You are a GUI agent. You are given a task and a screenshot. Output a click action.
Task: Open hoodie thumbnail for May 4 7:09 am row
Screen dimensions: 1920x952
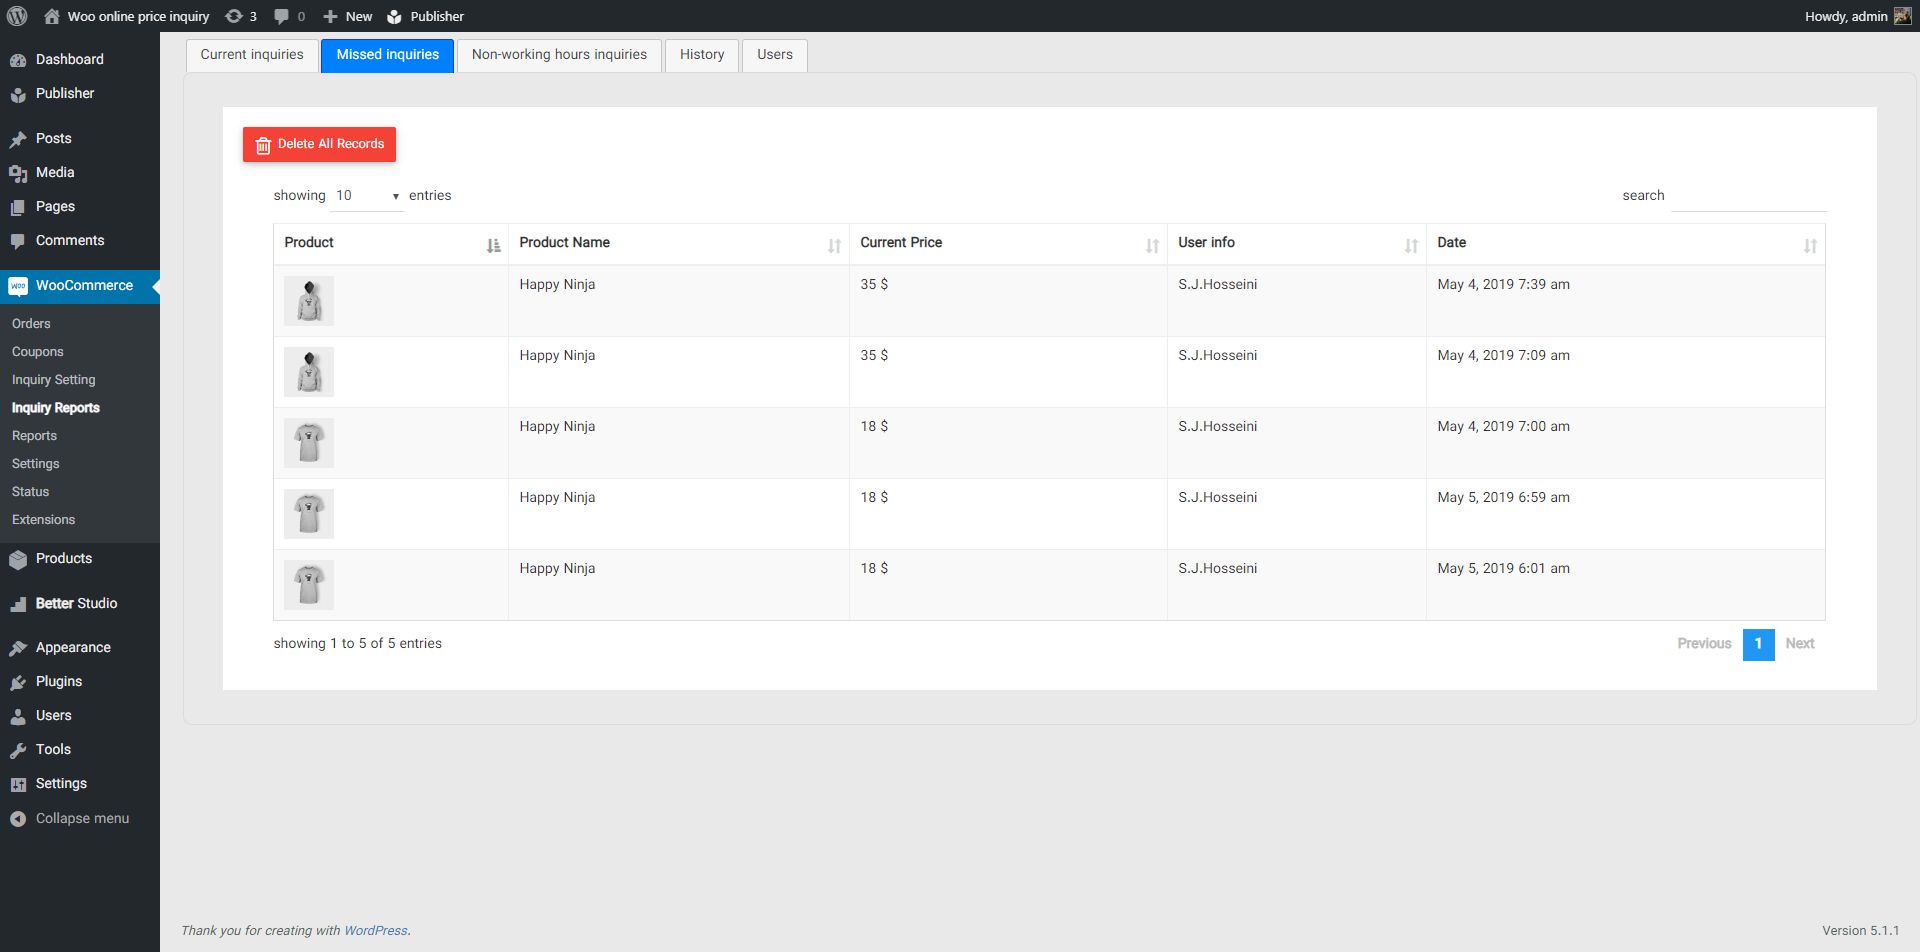(x=309, y=372)
